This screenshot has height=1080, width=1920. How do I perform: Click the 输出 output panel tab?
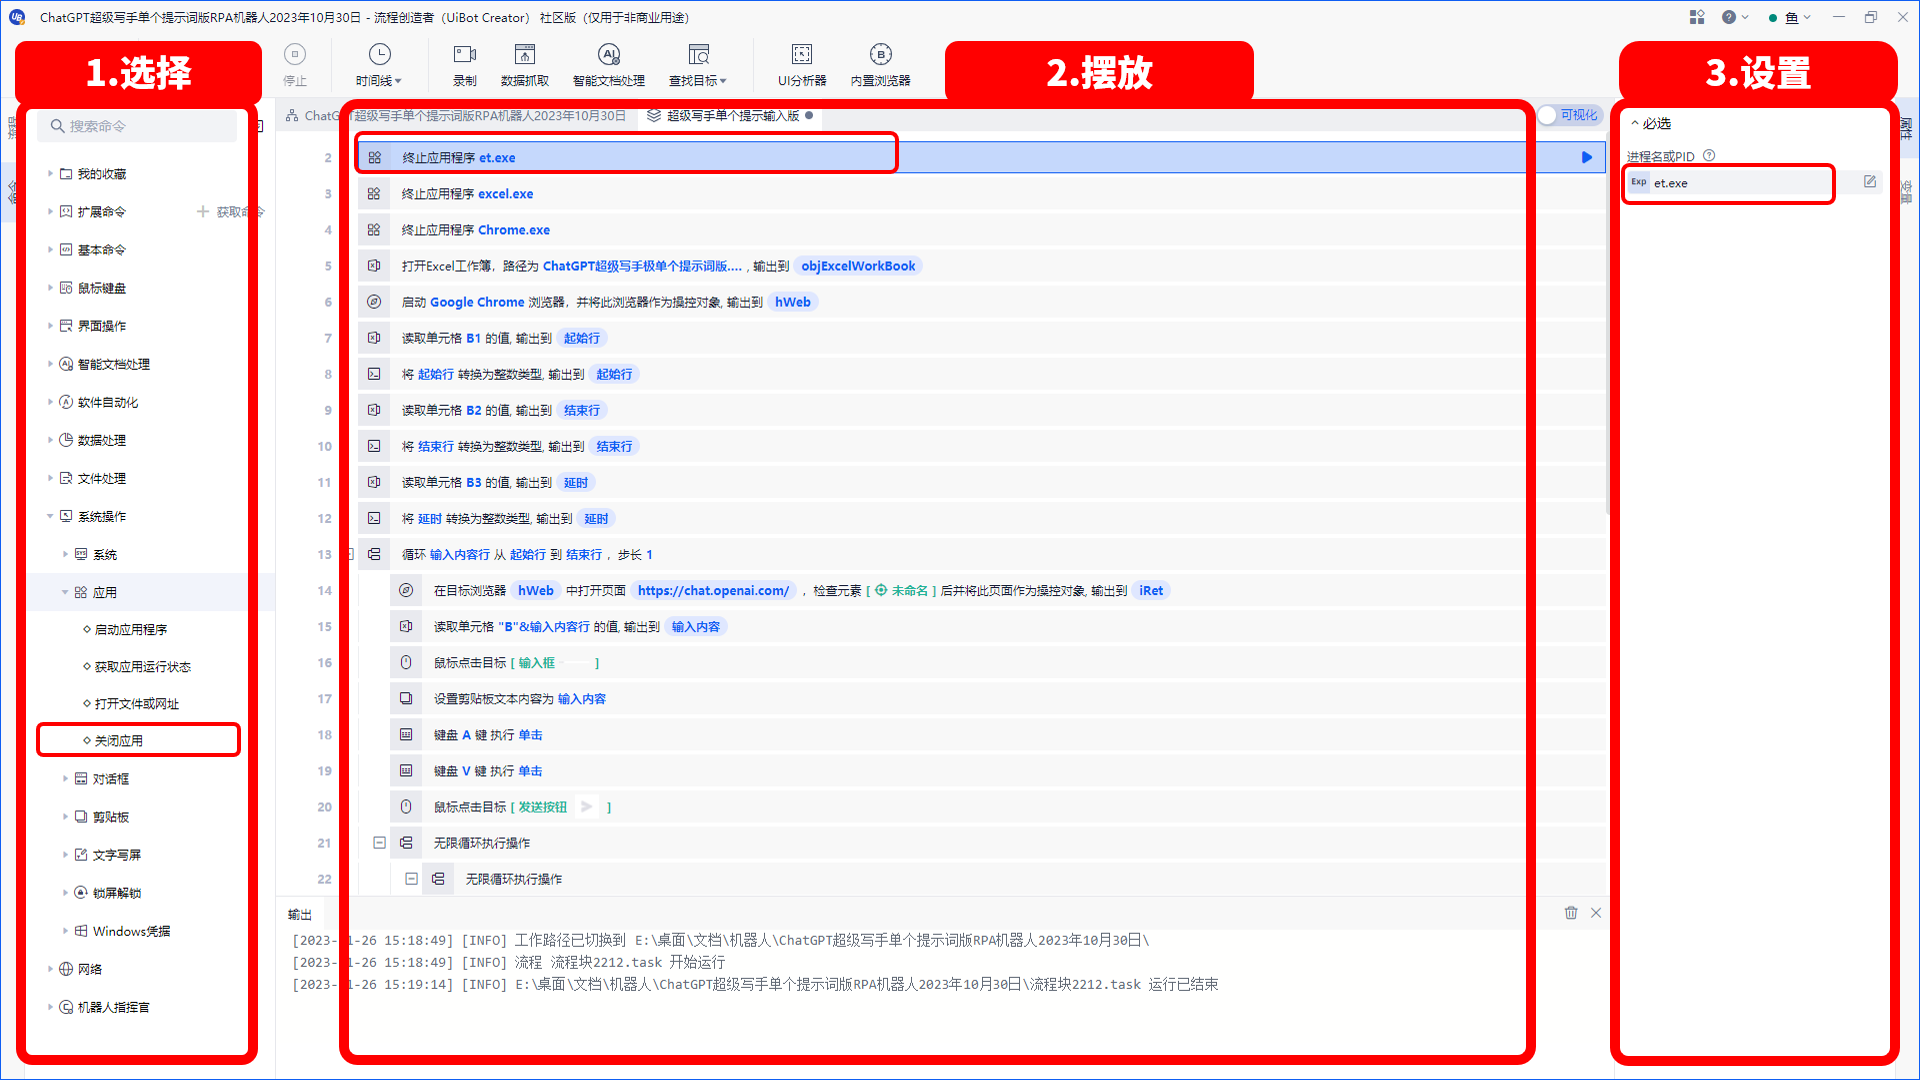click(300, 914)
